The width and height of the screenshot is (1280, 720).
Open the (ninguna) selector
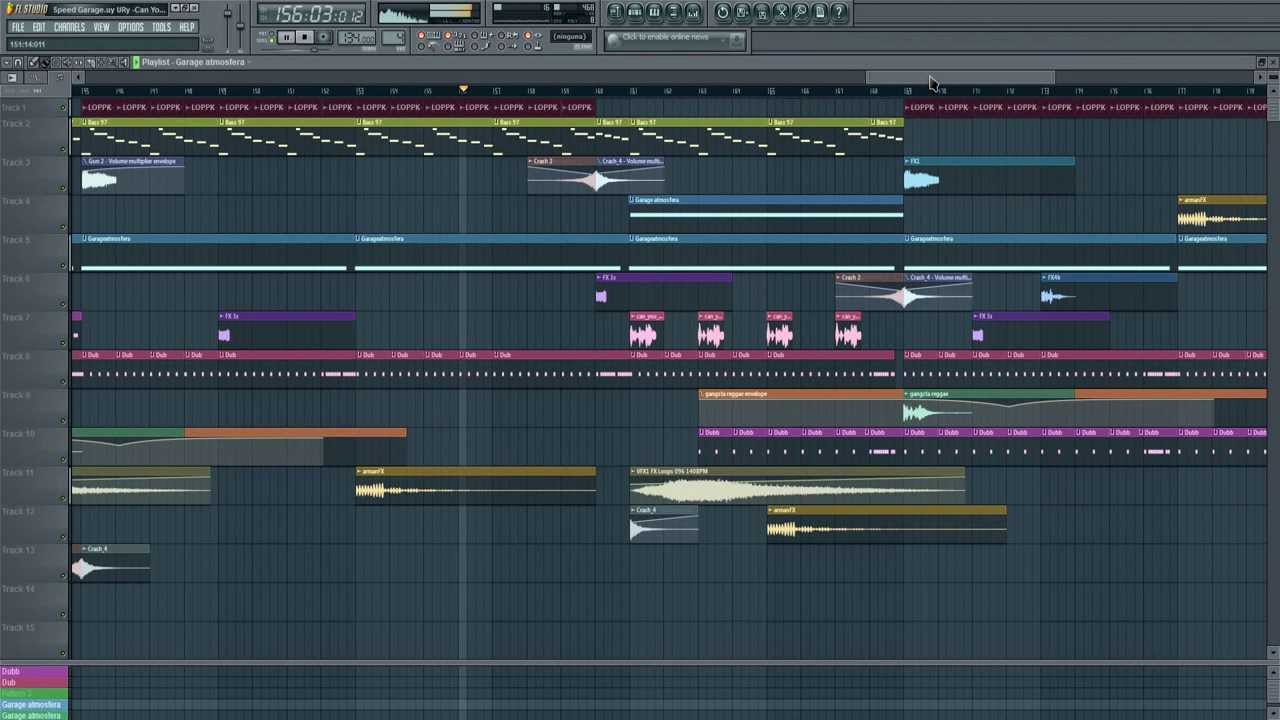click(x=571, y=37)
